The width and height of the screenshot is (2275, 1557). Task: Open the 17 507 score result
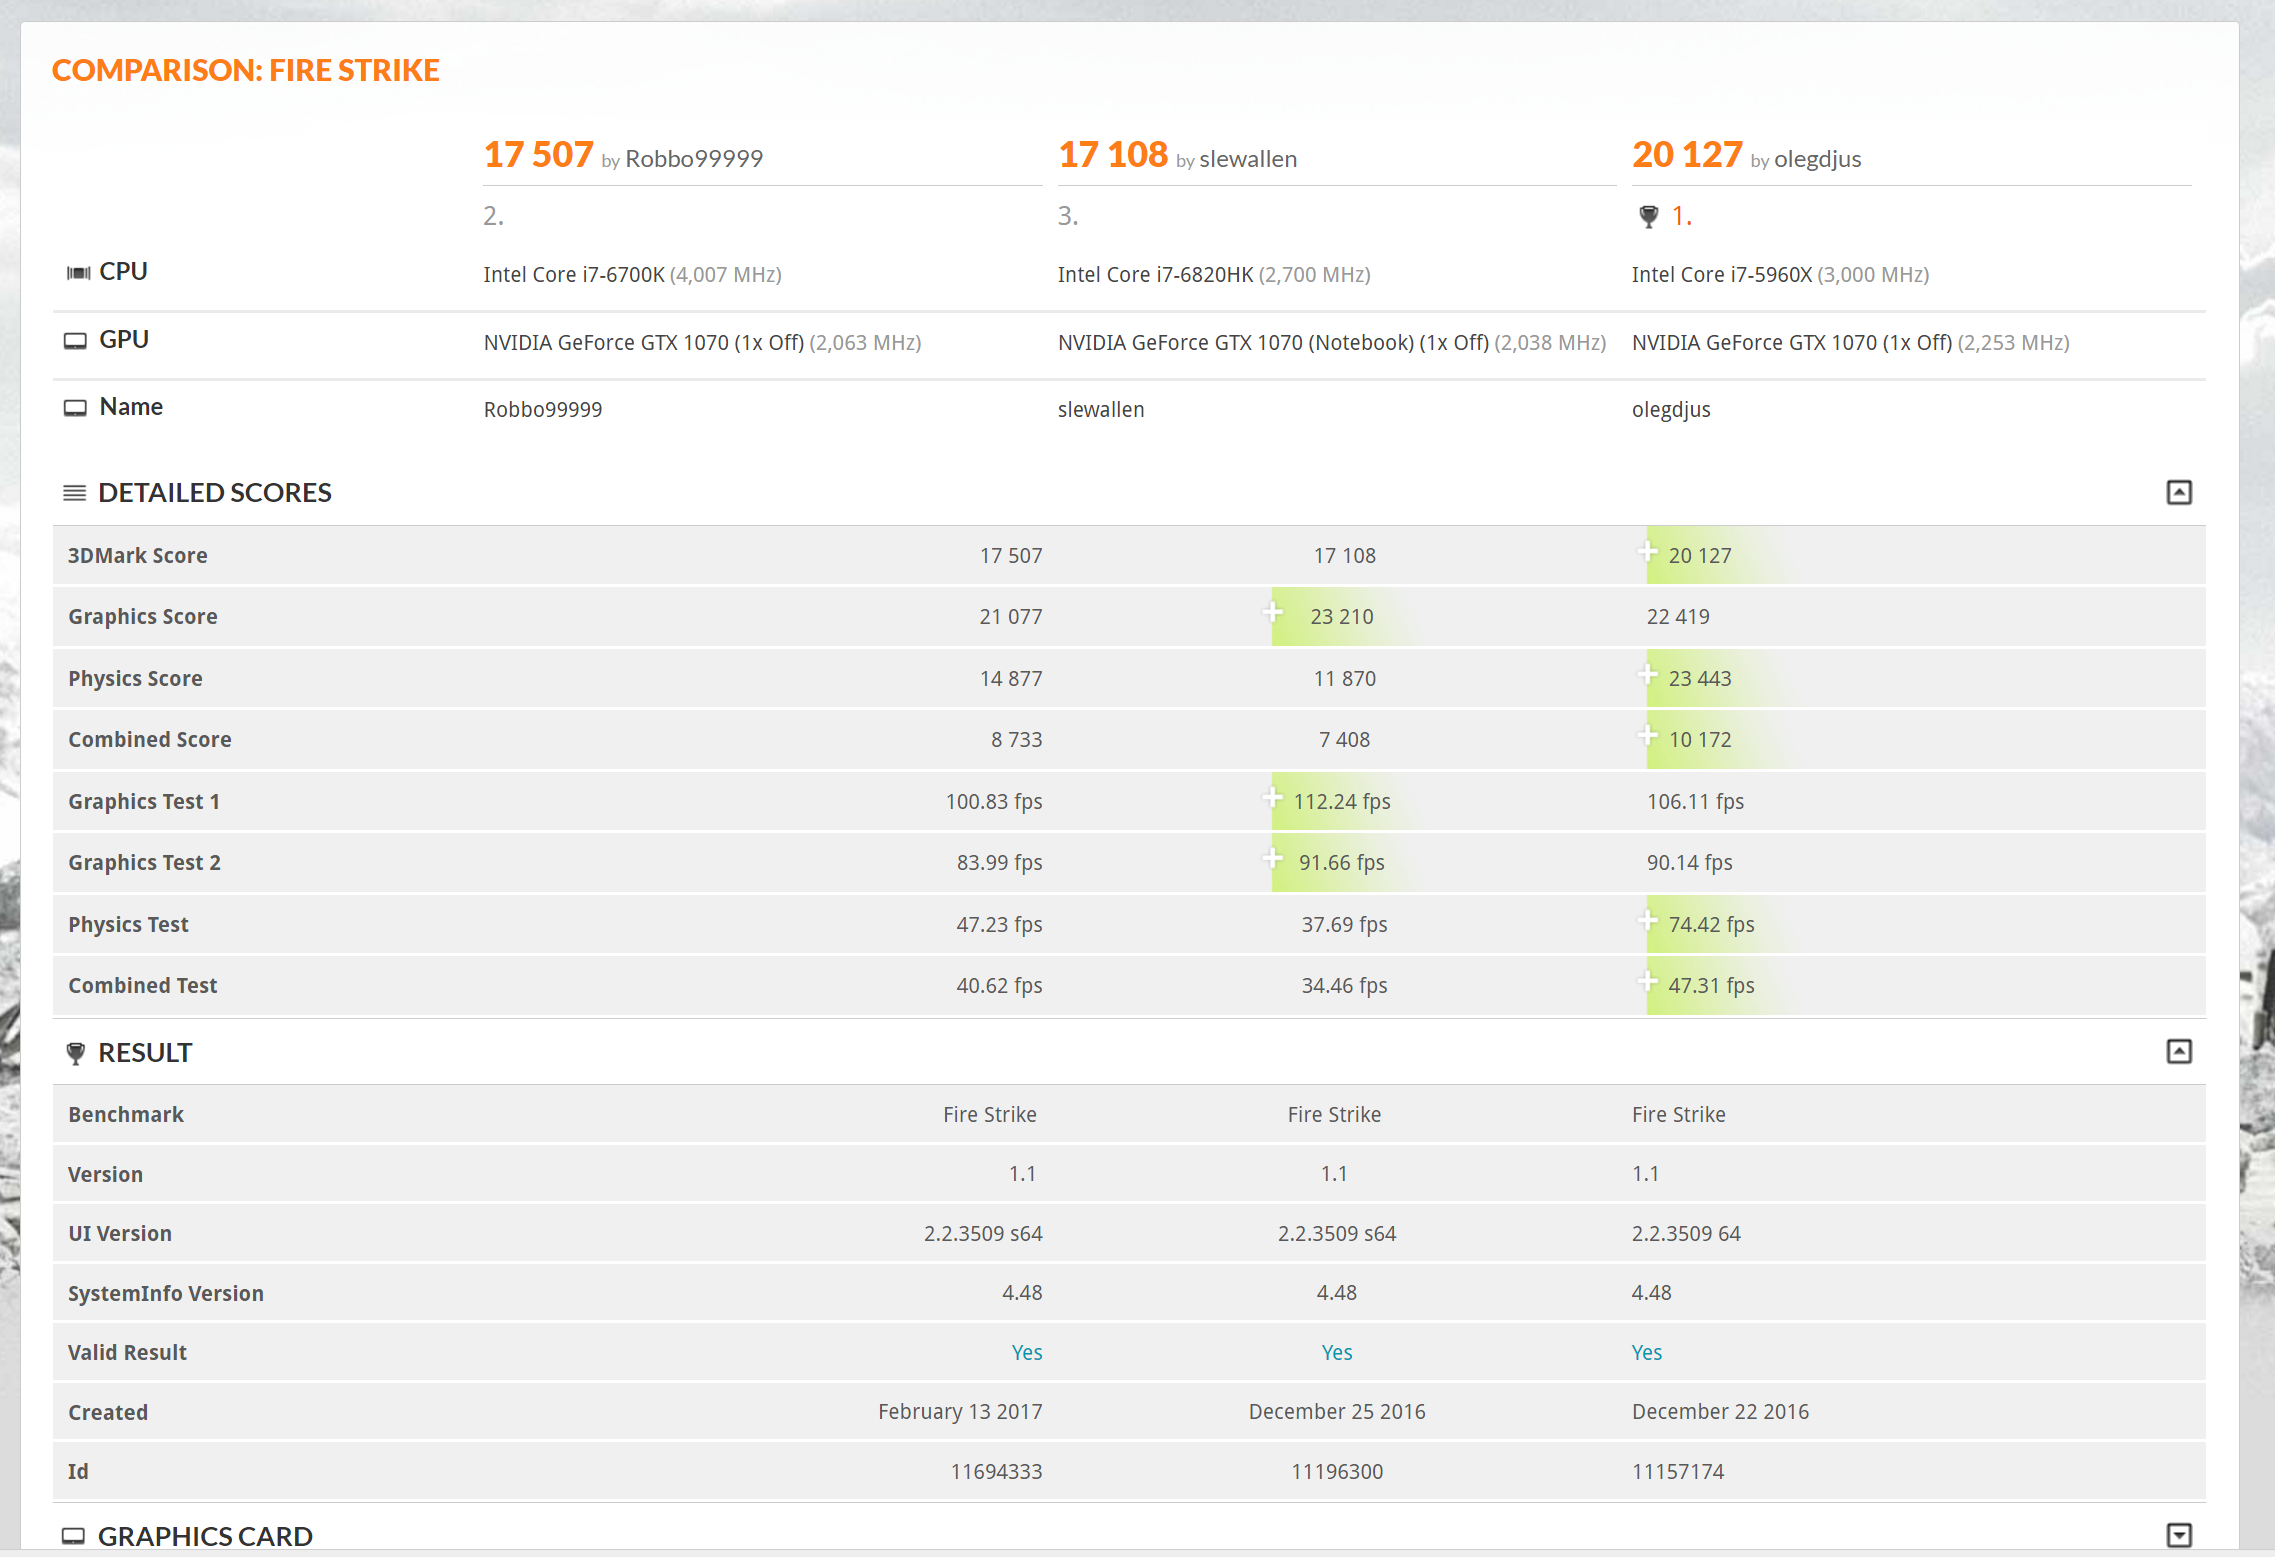coord(538,154)
